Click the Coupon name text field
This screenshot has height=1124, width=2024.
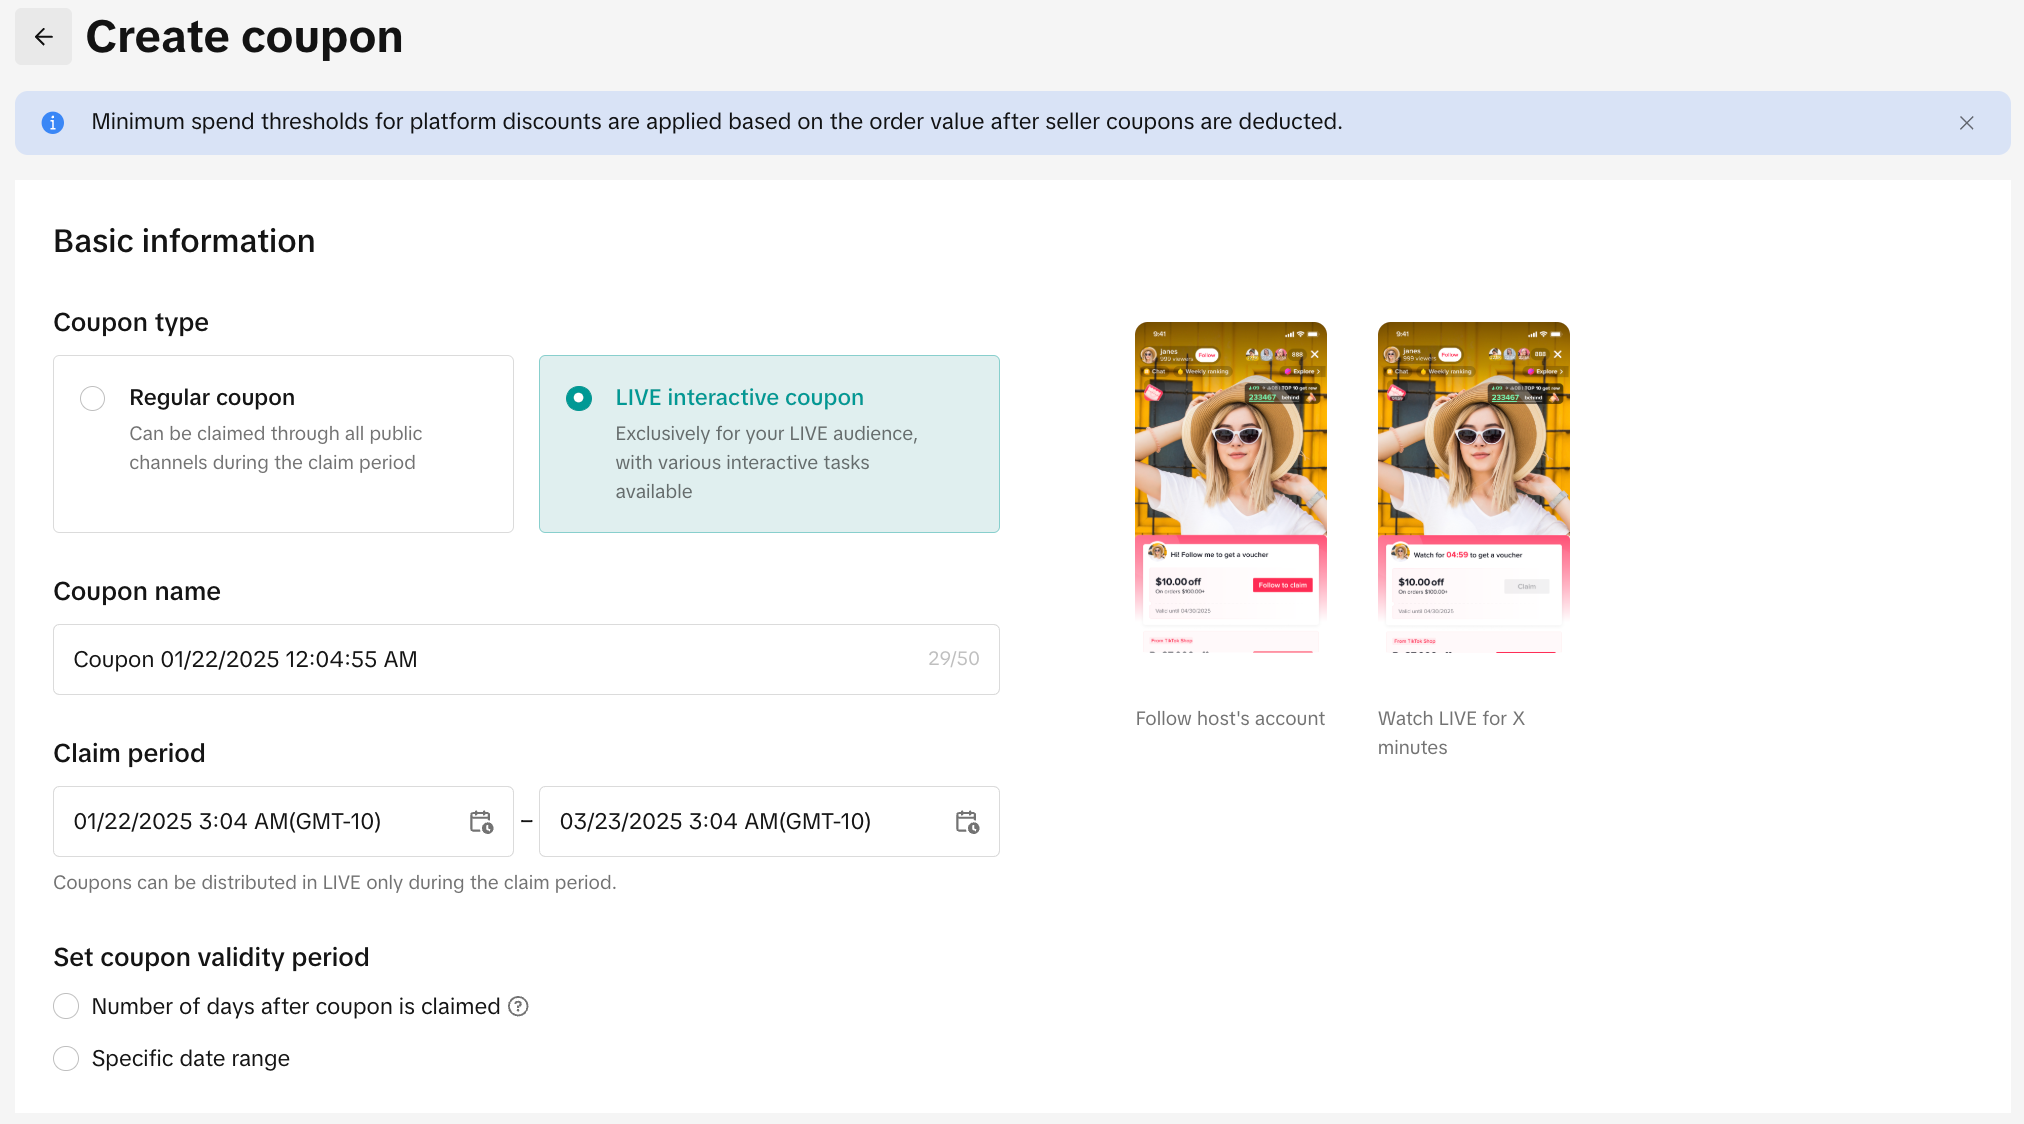click(x=490, y=660)
